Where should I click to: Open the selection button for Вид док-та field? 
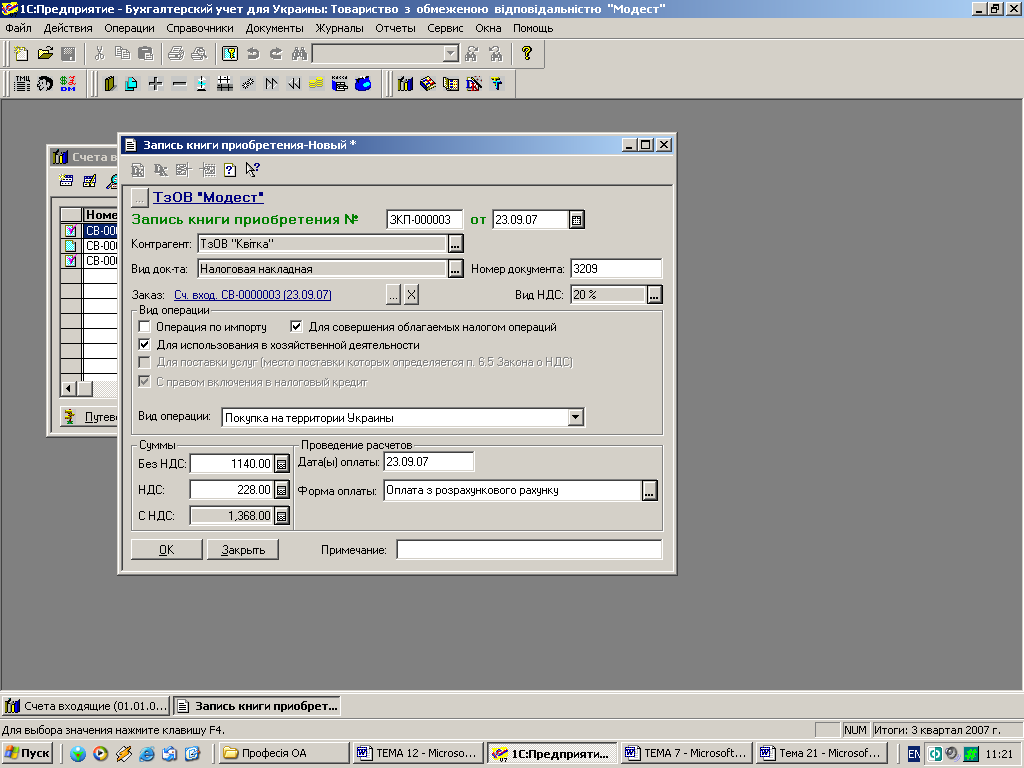[456, 268]
